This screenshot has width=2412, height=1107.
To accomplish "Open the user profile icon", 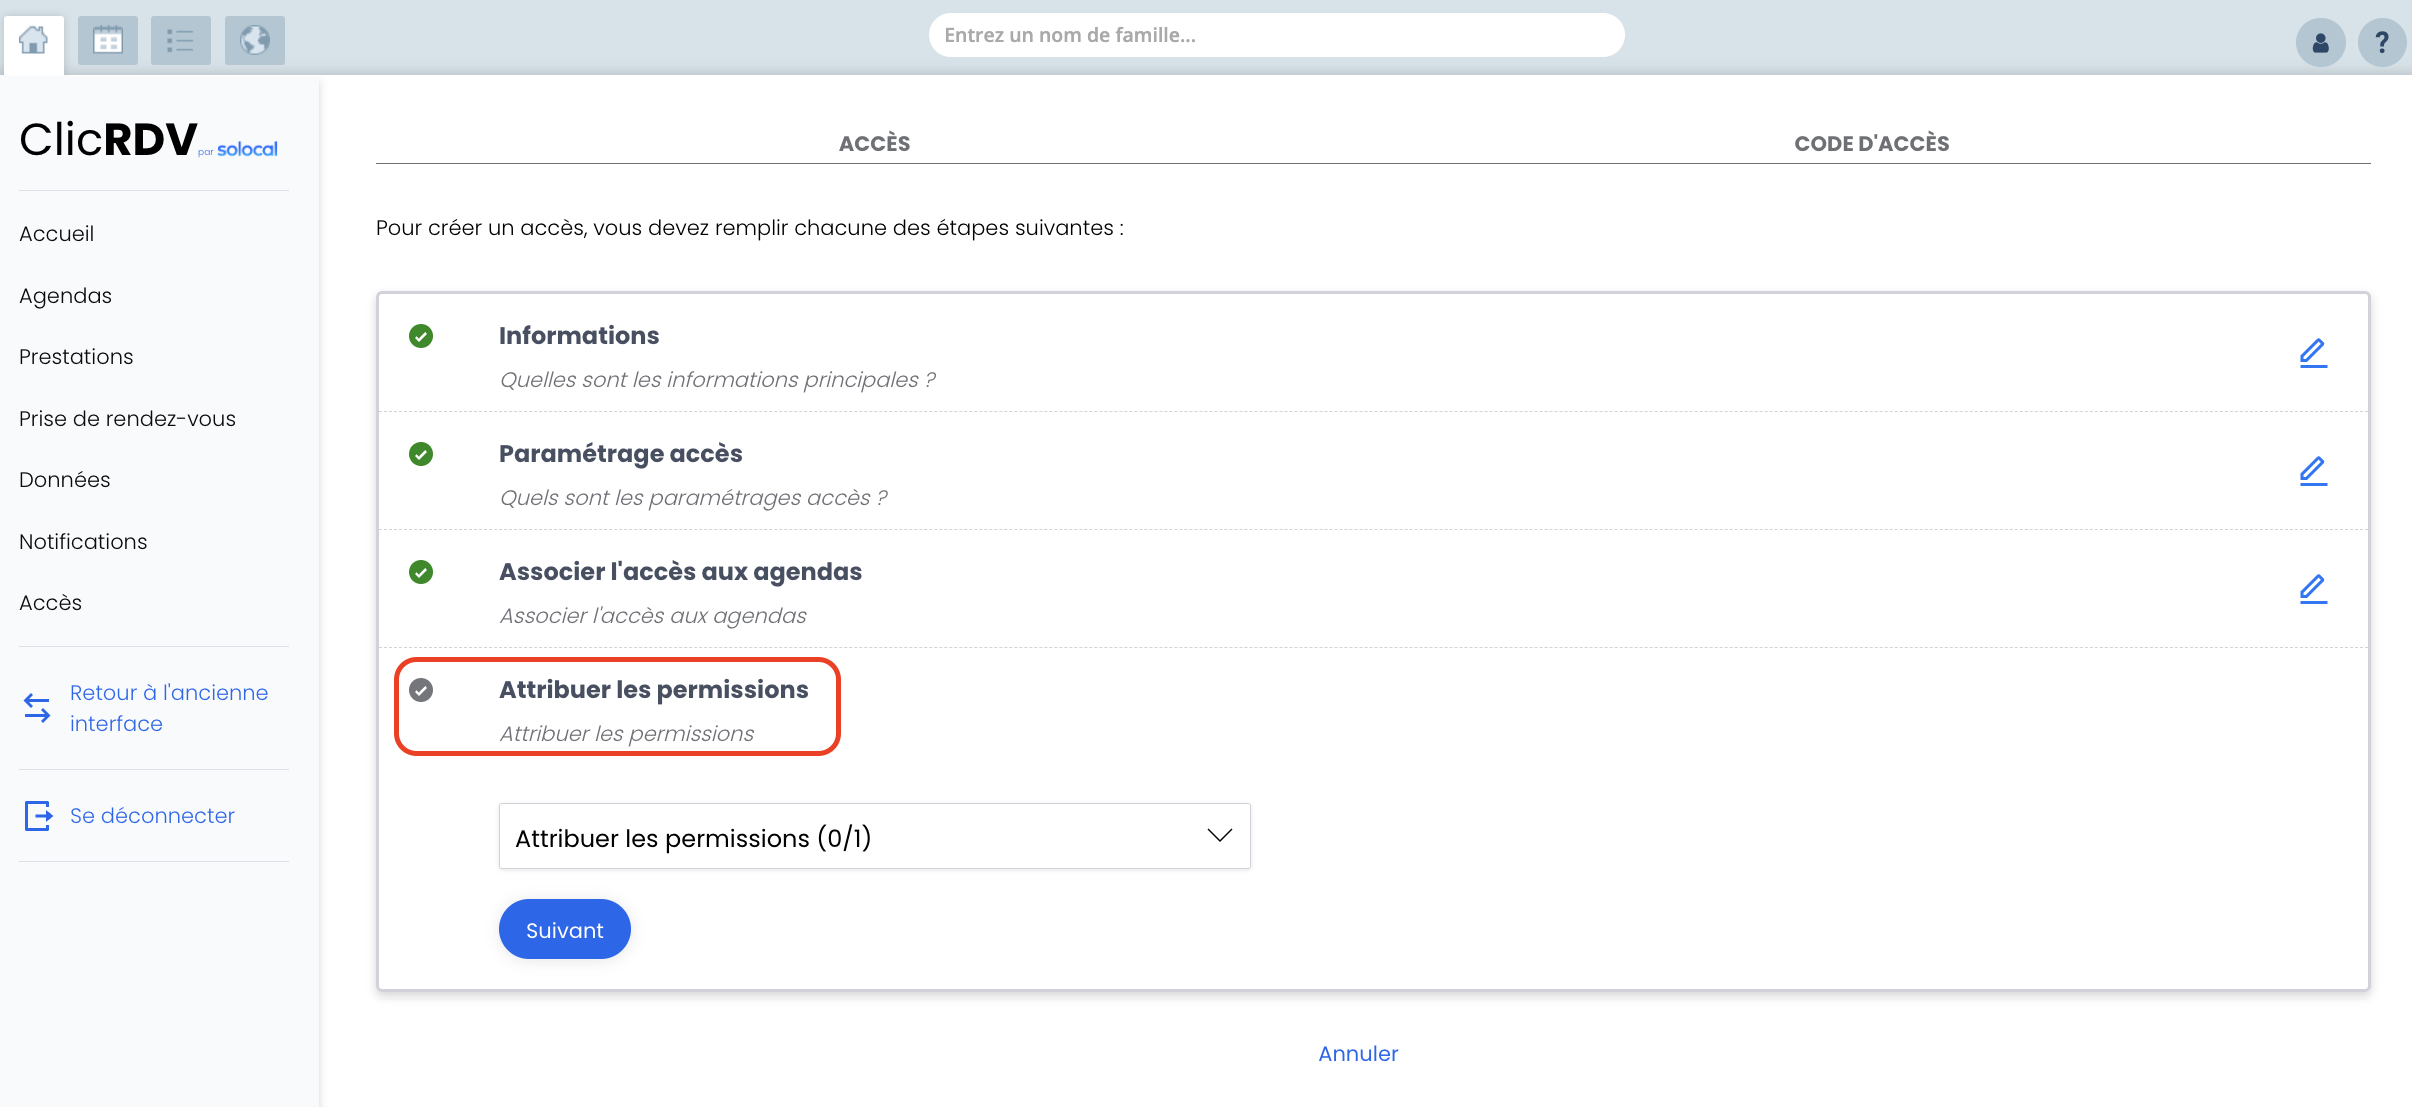I will (2320, 43).
